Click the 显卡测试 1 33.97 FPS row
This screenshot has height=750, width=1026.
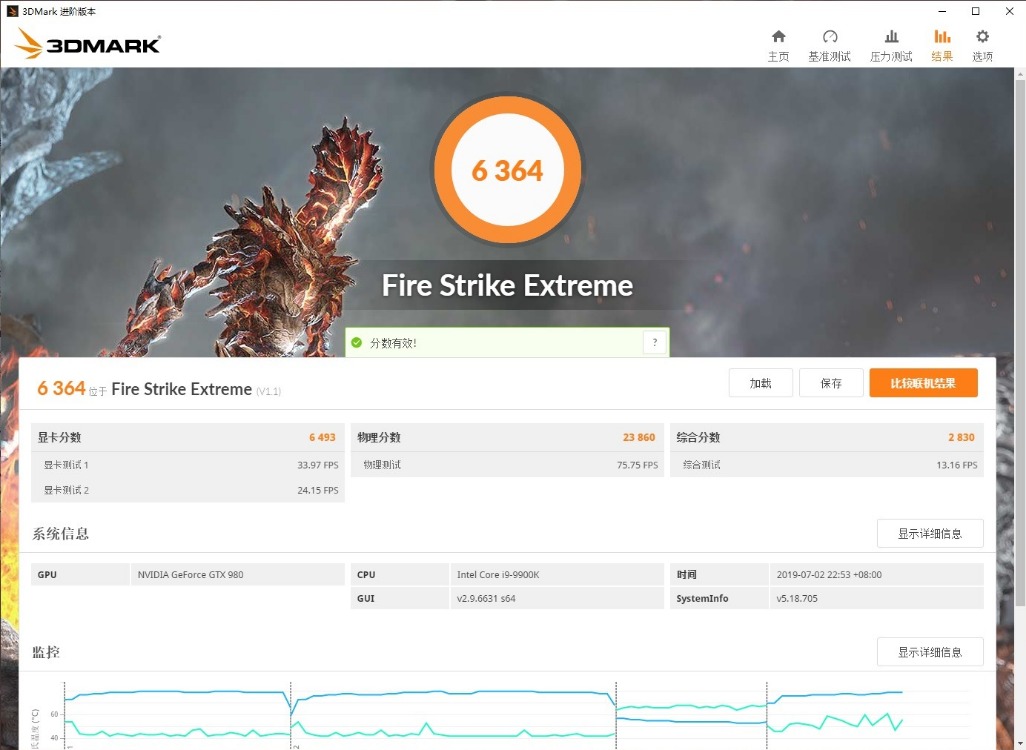(x=187, y=465)
